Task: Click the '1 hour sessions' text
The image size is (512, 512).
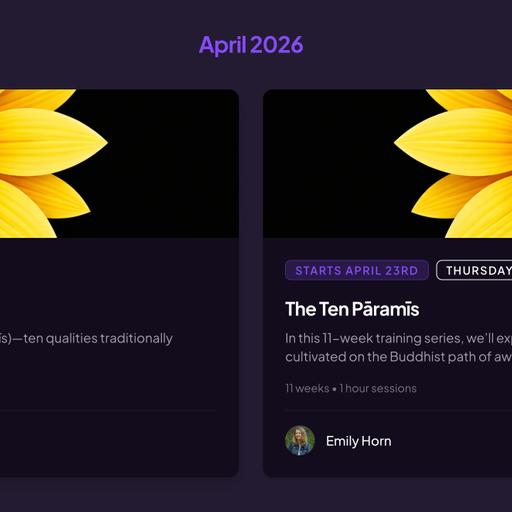Action: click(x=378, y=388)
